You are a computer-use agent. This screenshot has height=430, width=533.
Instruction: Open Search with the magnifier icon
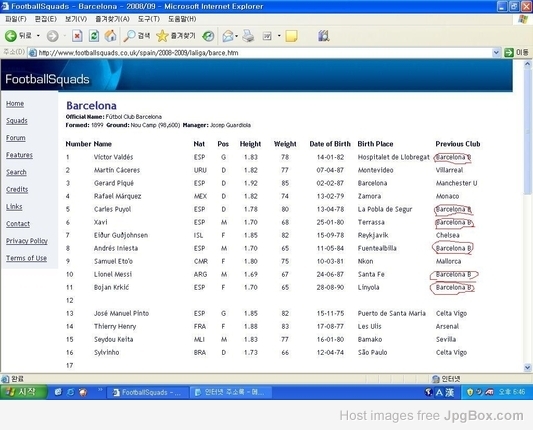137,36
